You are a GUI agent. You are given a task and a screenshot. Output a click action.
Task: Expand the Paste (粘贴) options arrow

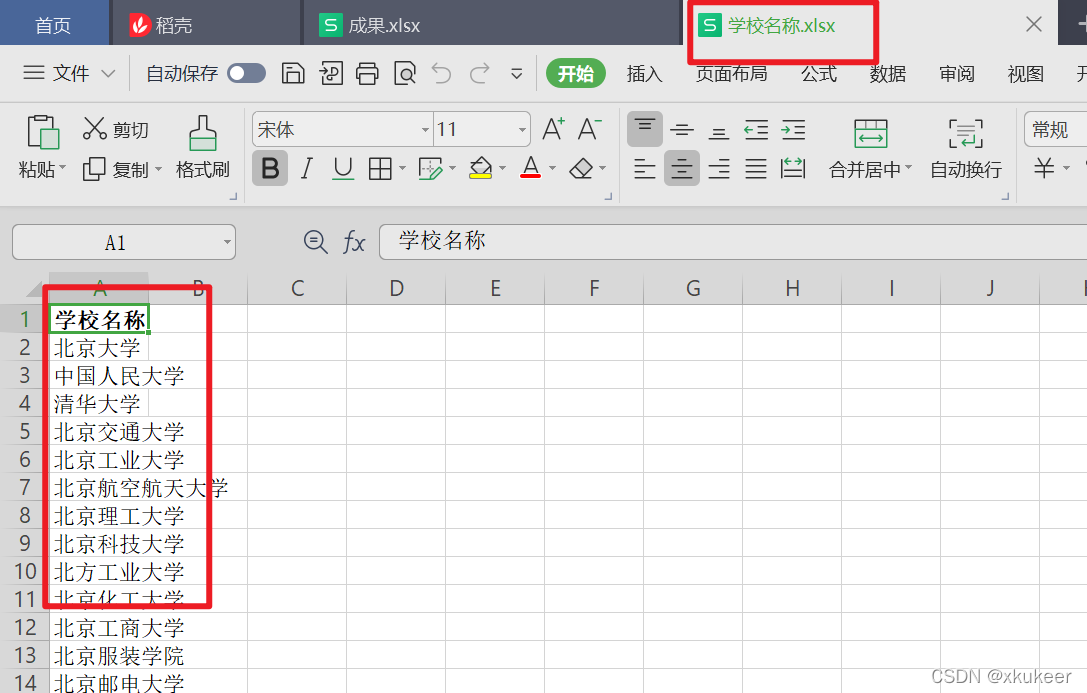tap(62, 168)
